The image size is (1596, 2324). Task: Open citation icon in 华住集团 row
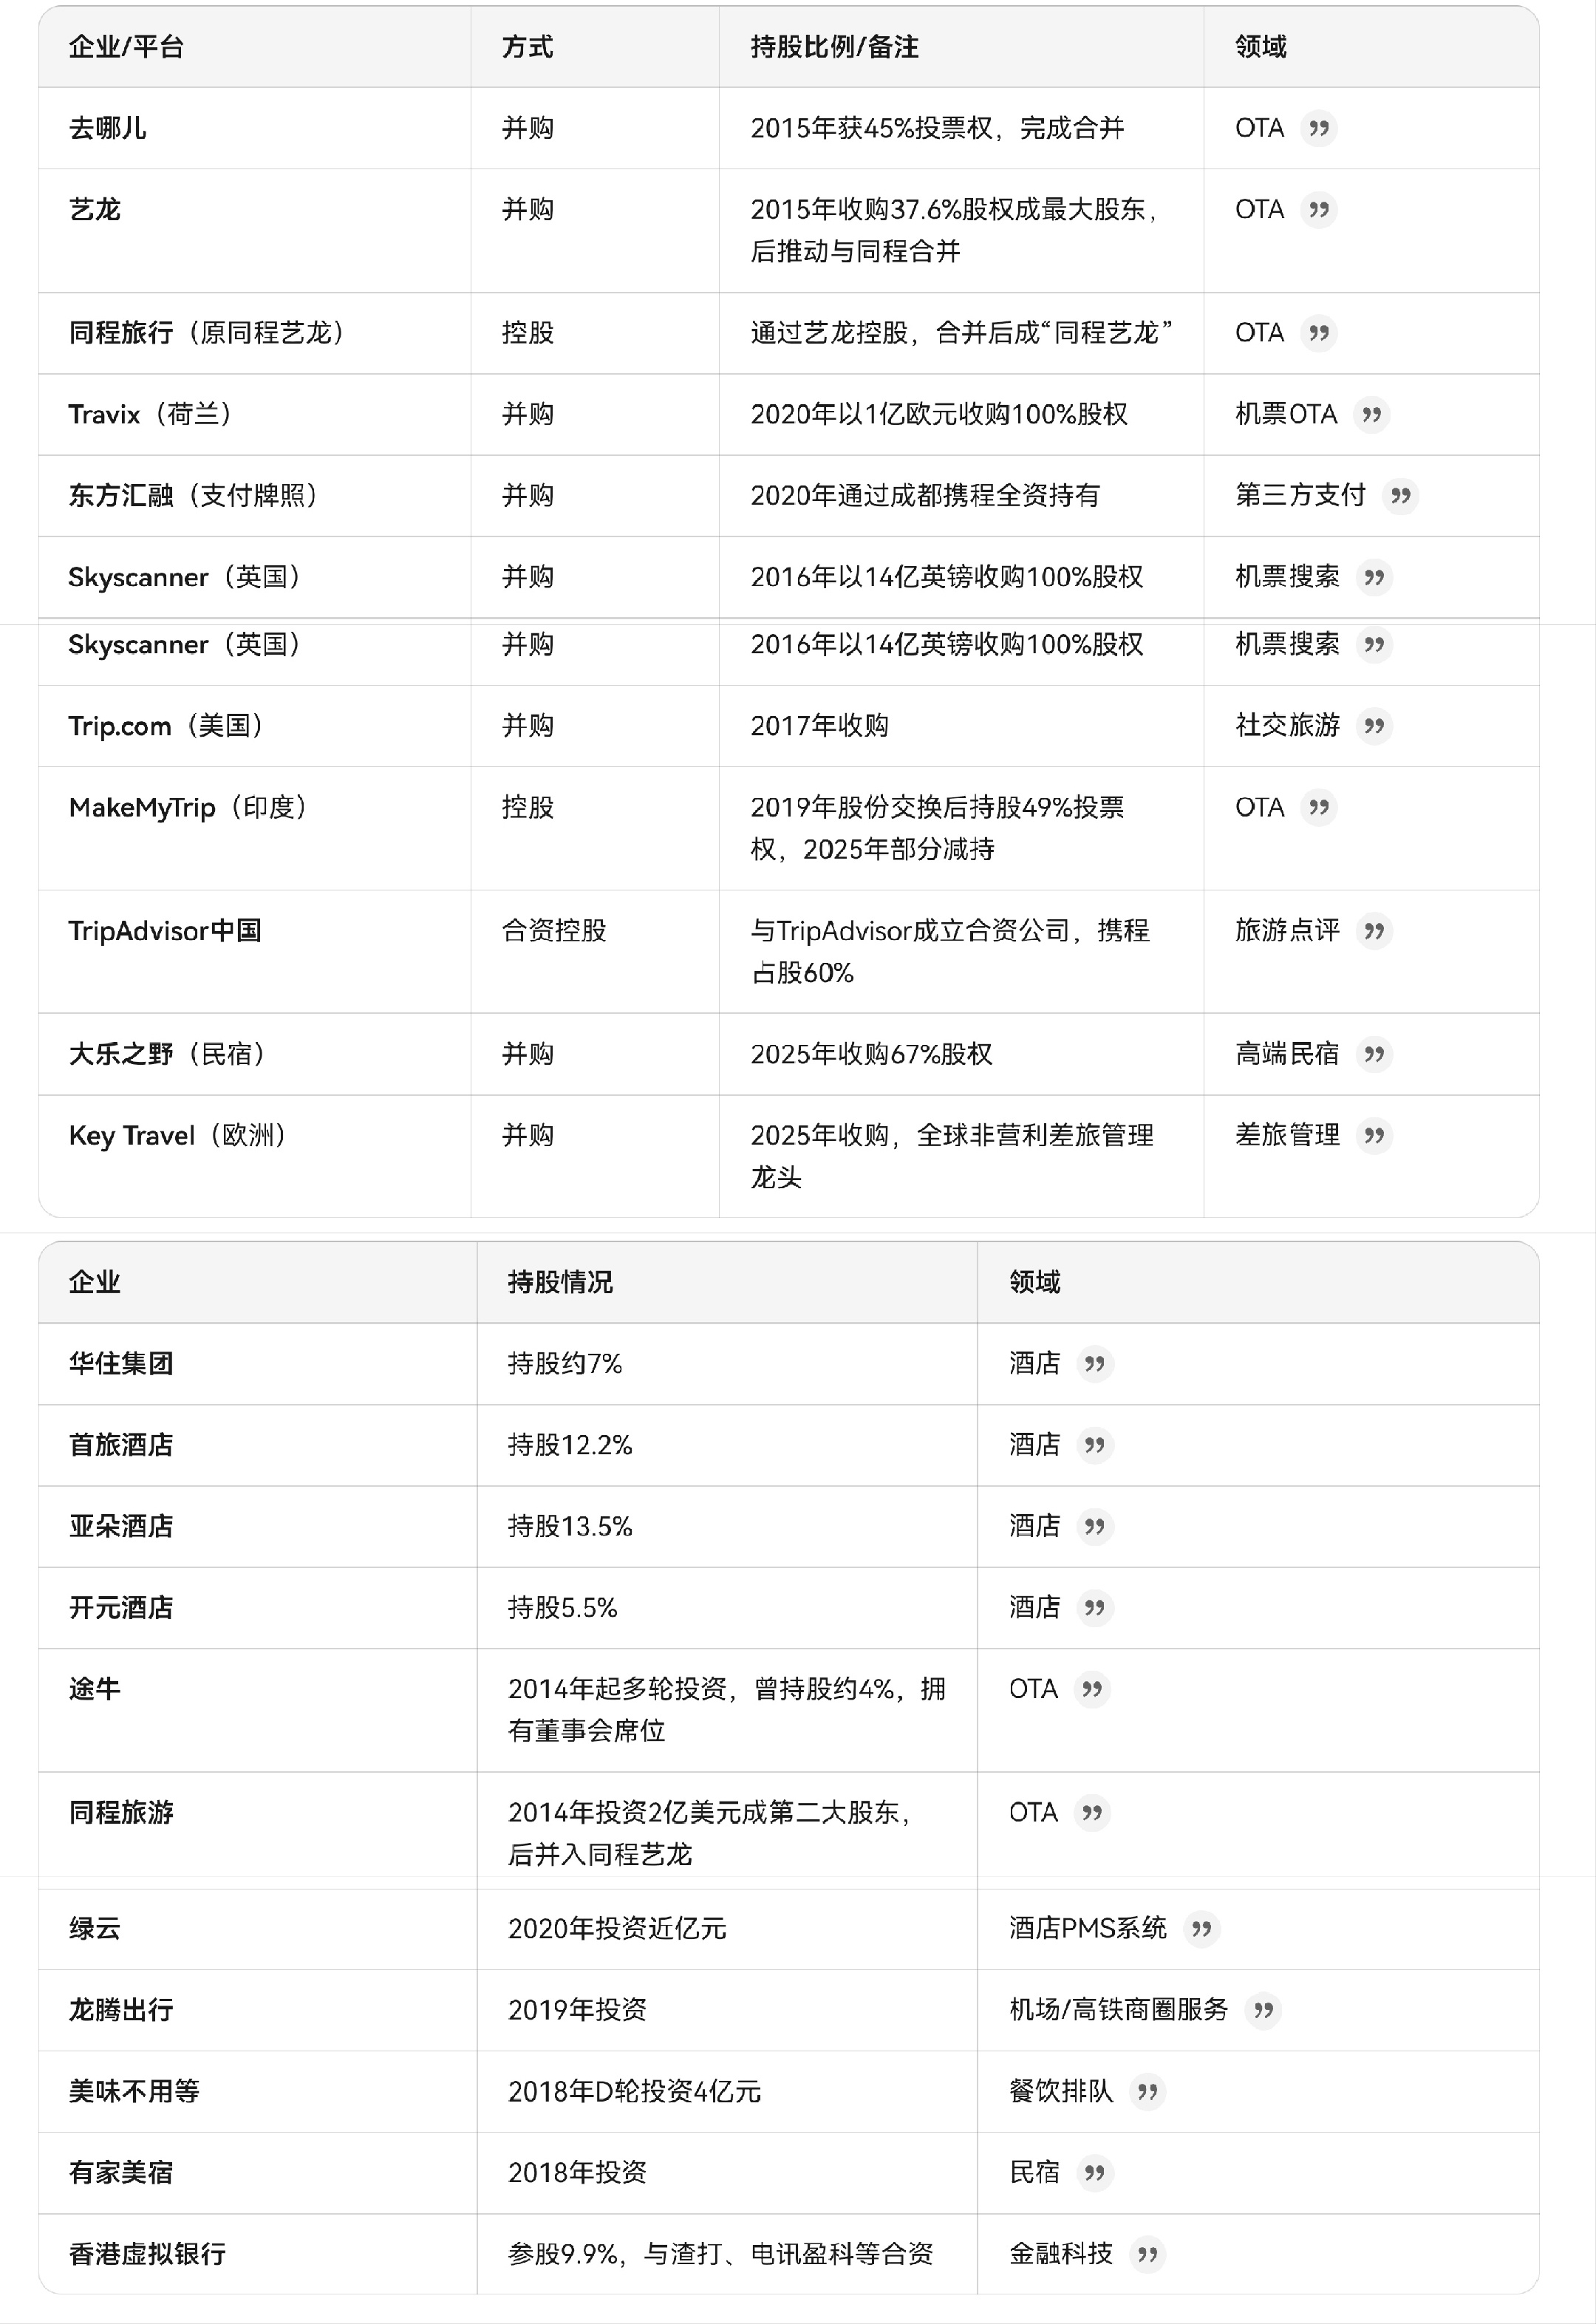click(x=1094, y=1364)
